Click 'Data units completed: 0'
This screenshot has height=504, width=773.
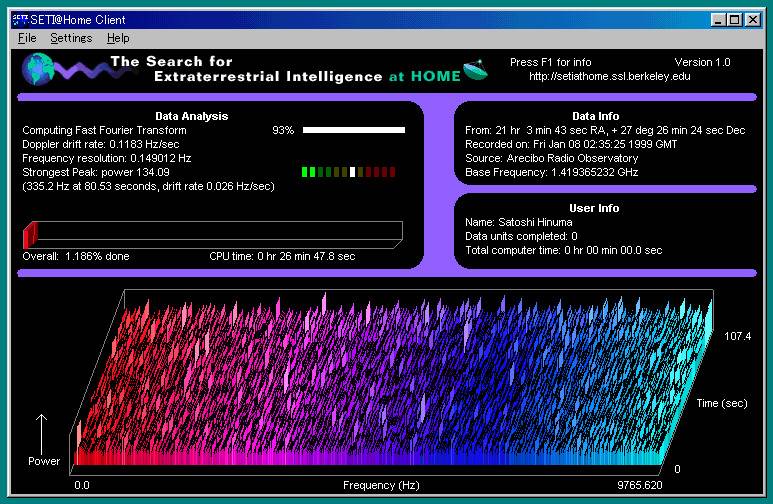coord(521,236)
